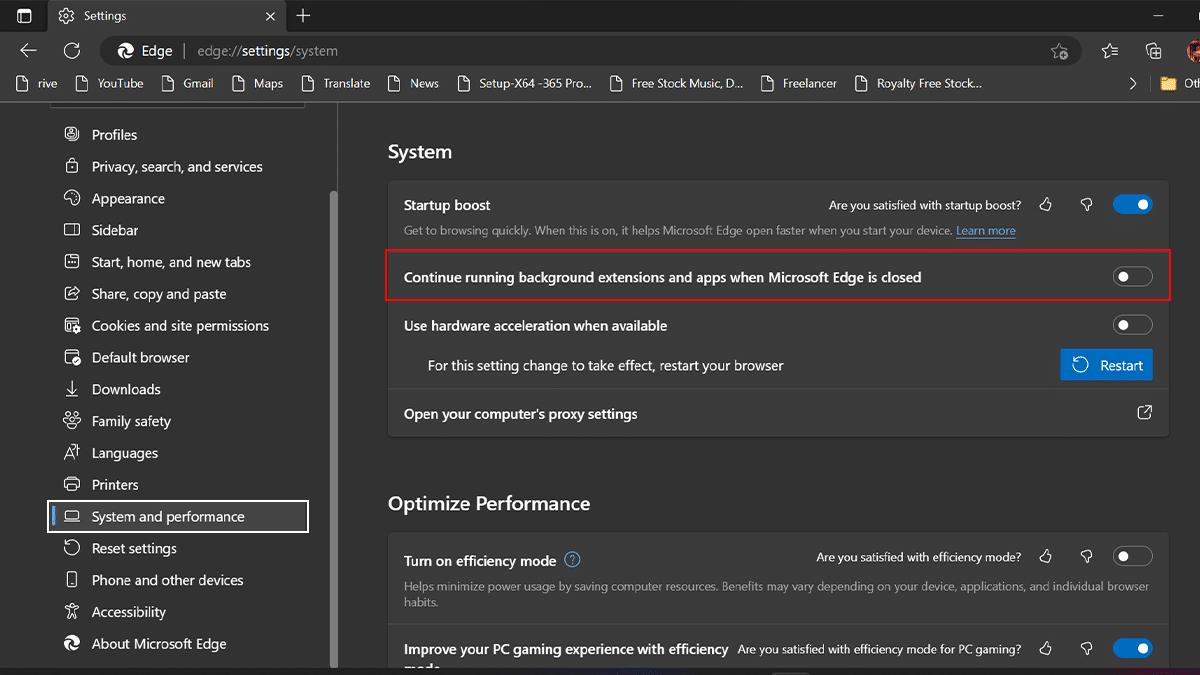
Task: Open Privacy, search, and services settings
Action: 176,167
